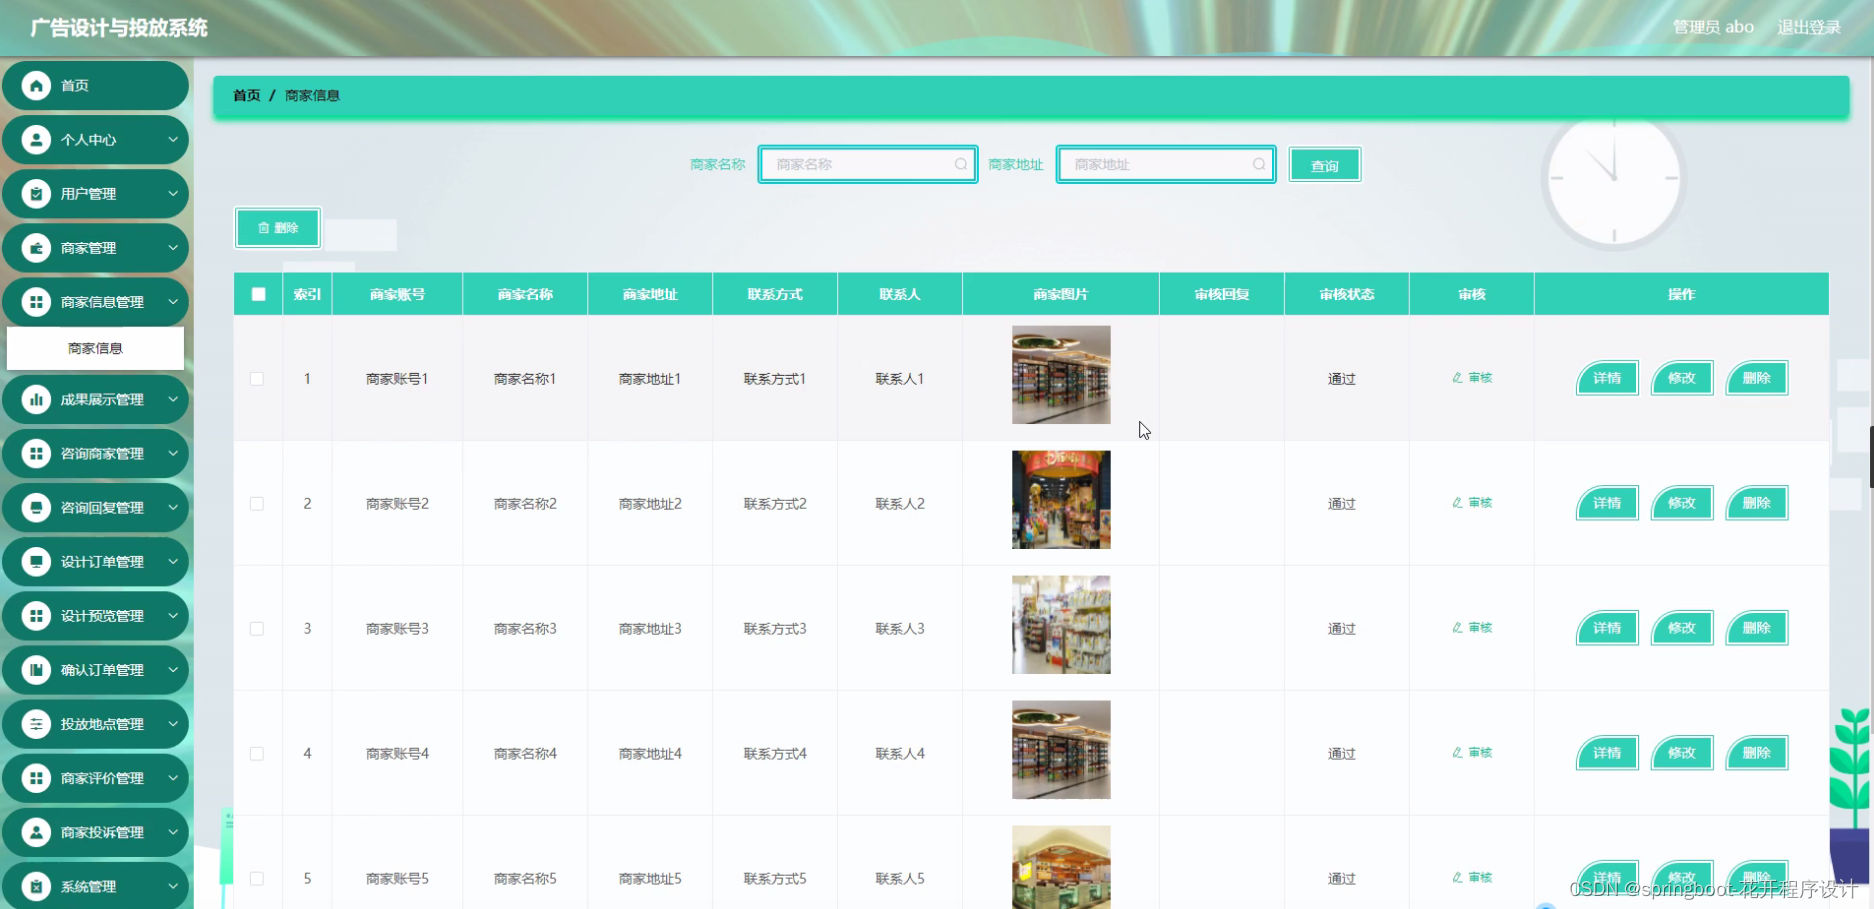Click the trash icon on the 删除 button

(x=263, y=227)
